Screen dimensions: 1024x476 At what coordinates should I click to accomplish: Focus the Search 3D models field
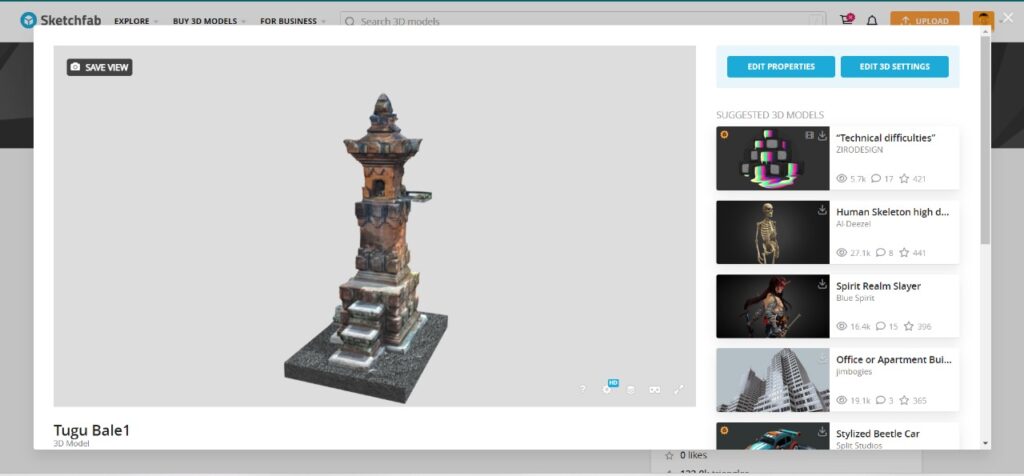point(583,21)
